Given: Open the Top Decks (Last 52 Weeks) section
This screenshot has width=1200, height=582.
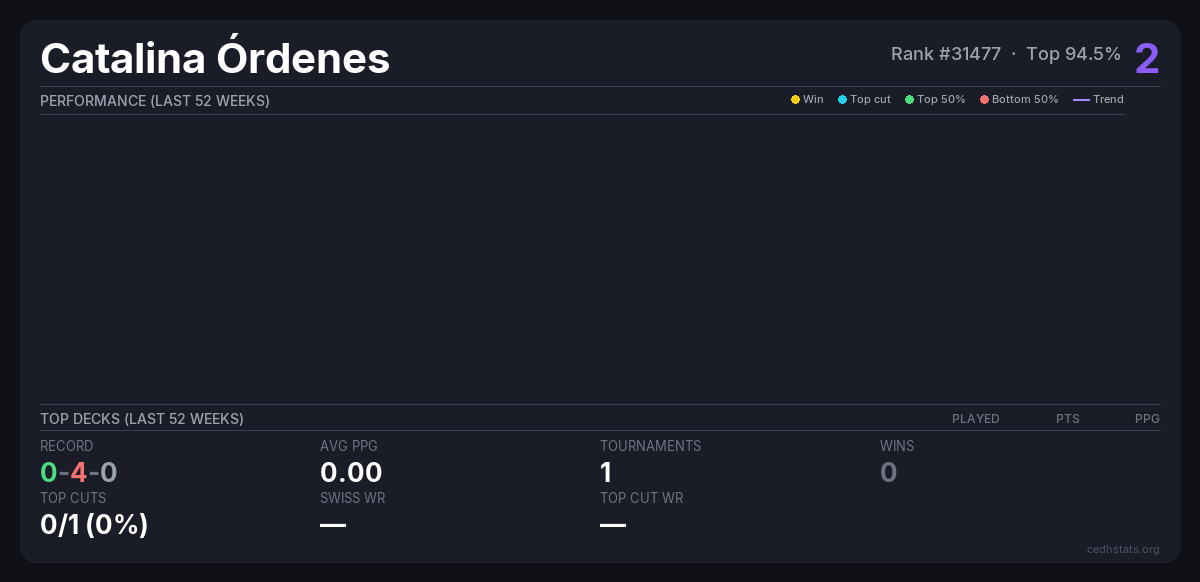Looking at the screenshot, I should click(x=142, y=419).
